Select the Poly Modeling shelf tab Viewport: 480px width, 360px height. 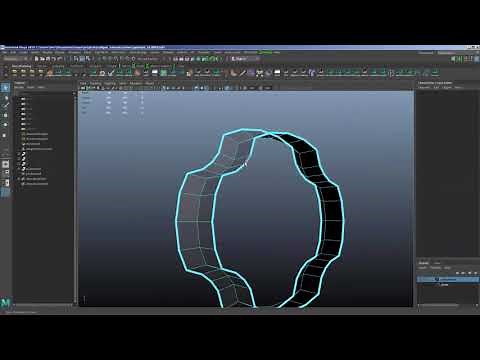point(21,66)
